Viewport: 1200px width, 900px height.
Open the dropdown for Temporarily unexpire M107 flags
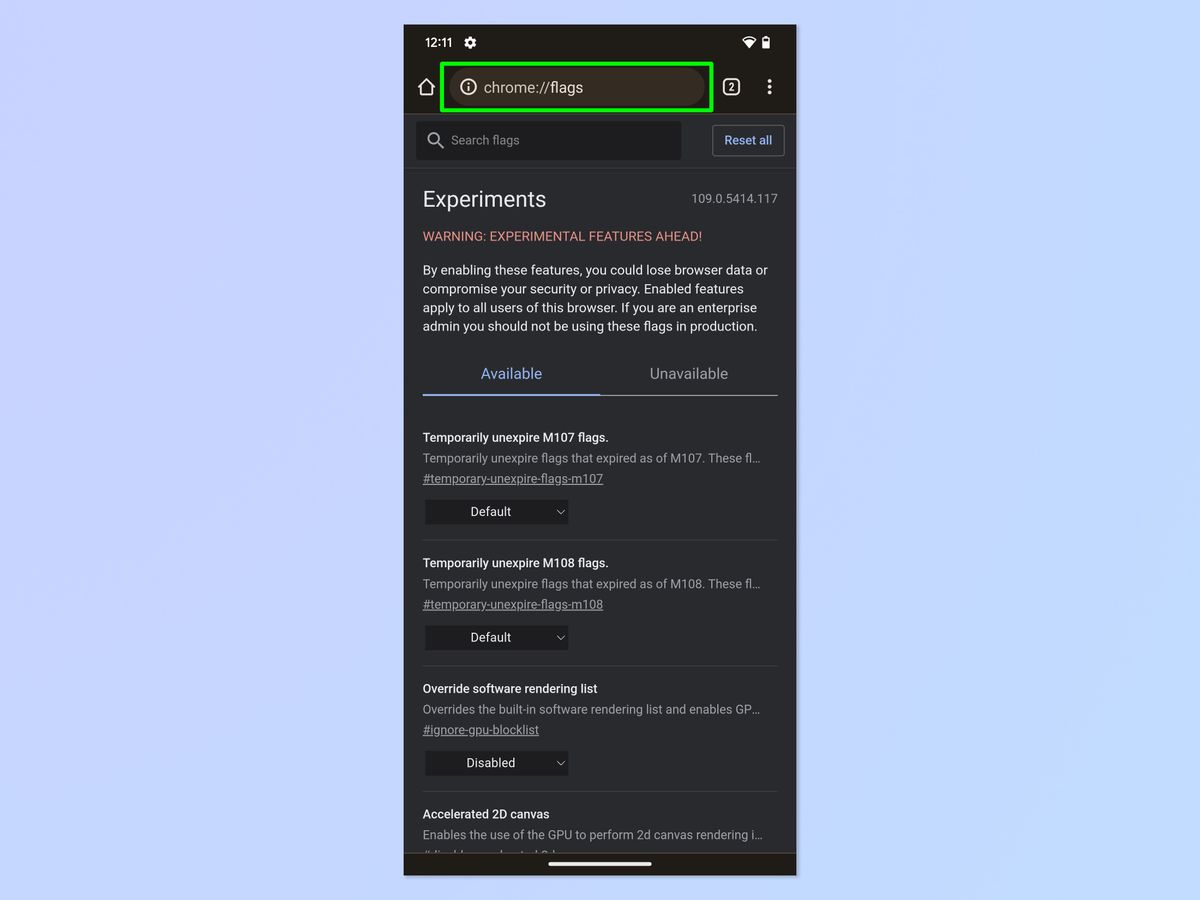(496, 511)
